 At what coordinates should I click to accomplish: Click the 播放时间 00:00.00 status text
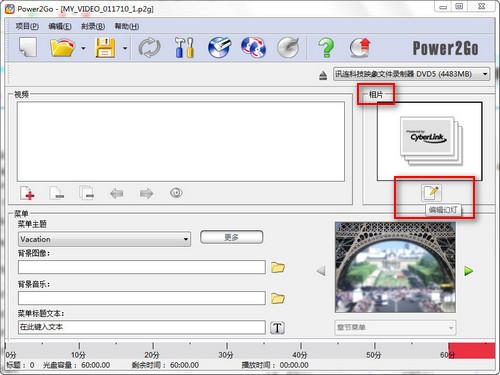click(x=275, y=365)
